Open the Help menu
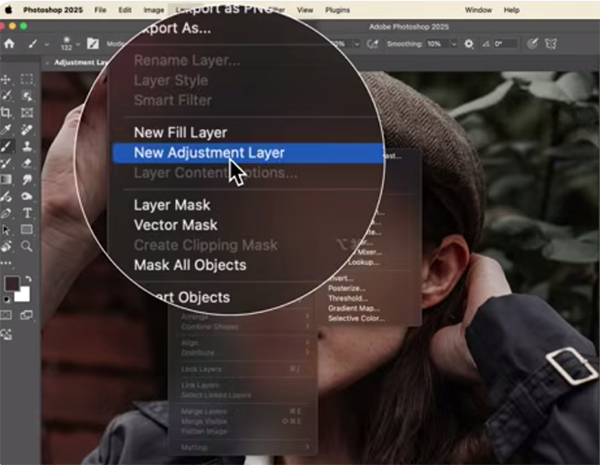600x465 pixels. [x=512, y=10]
